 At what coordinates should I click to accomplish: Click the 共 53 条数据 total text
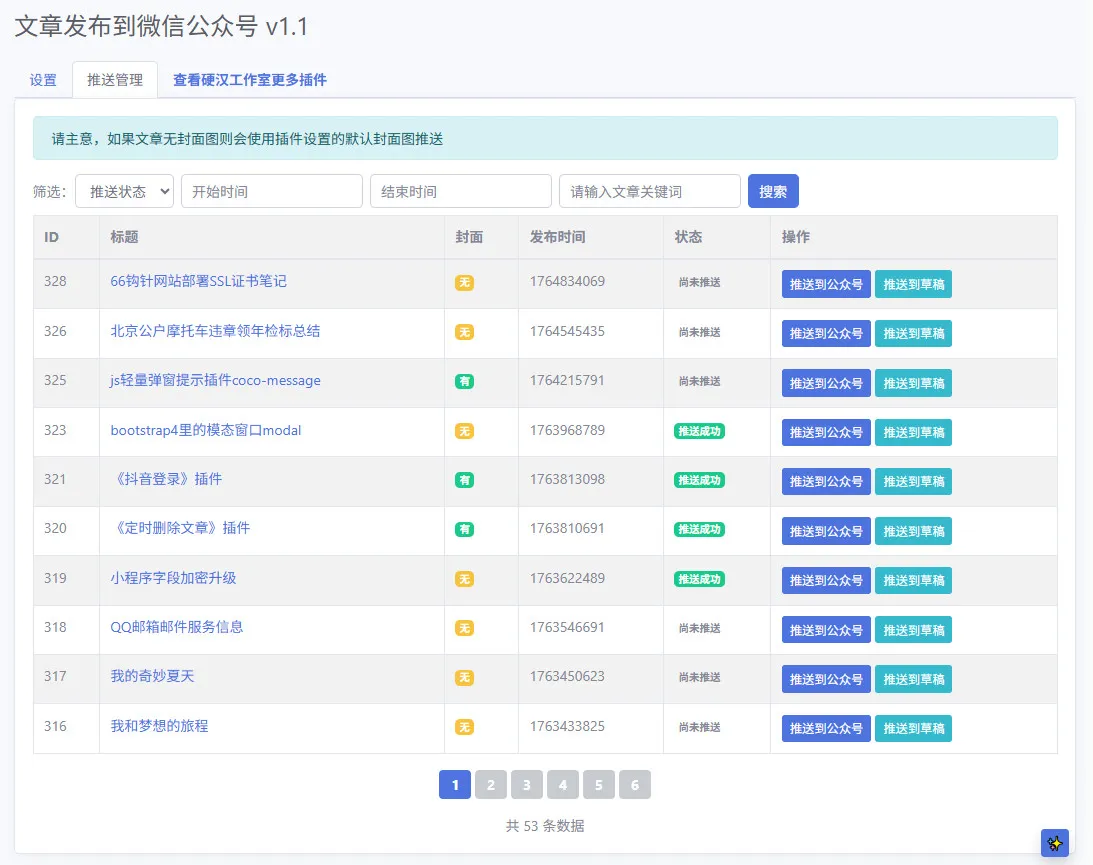[545, 826]
